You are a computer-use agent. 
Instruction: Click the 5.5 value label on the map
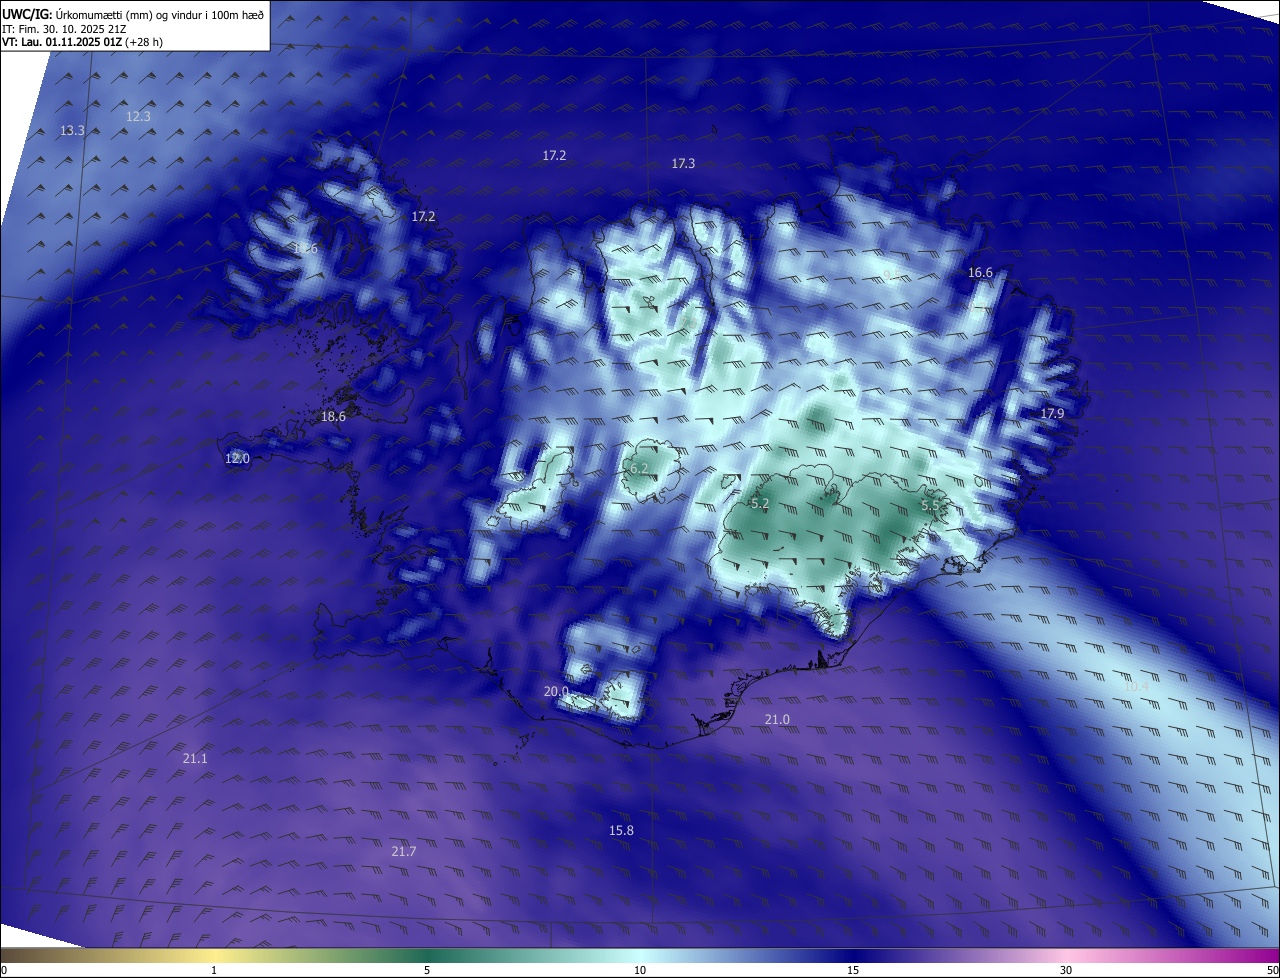930,506
